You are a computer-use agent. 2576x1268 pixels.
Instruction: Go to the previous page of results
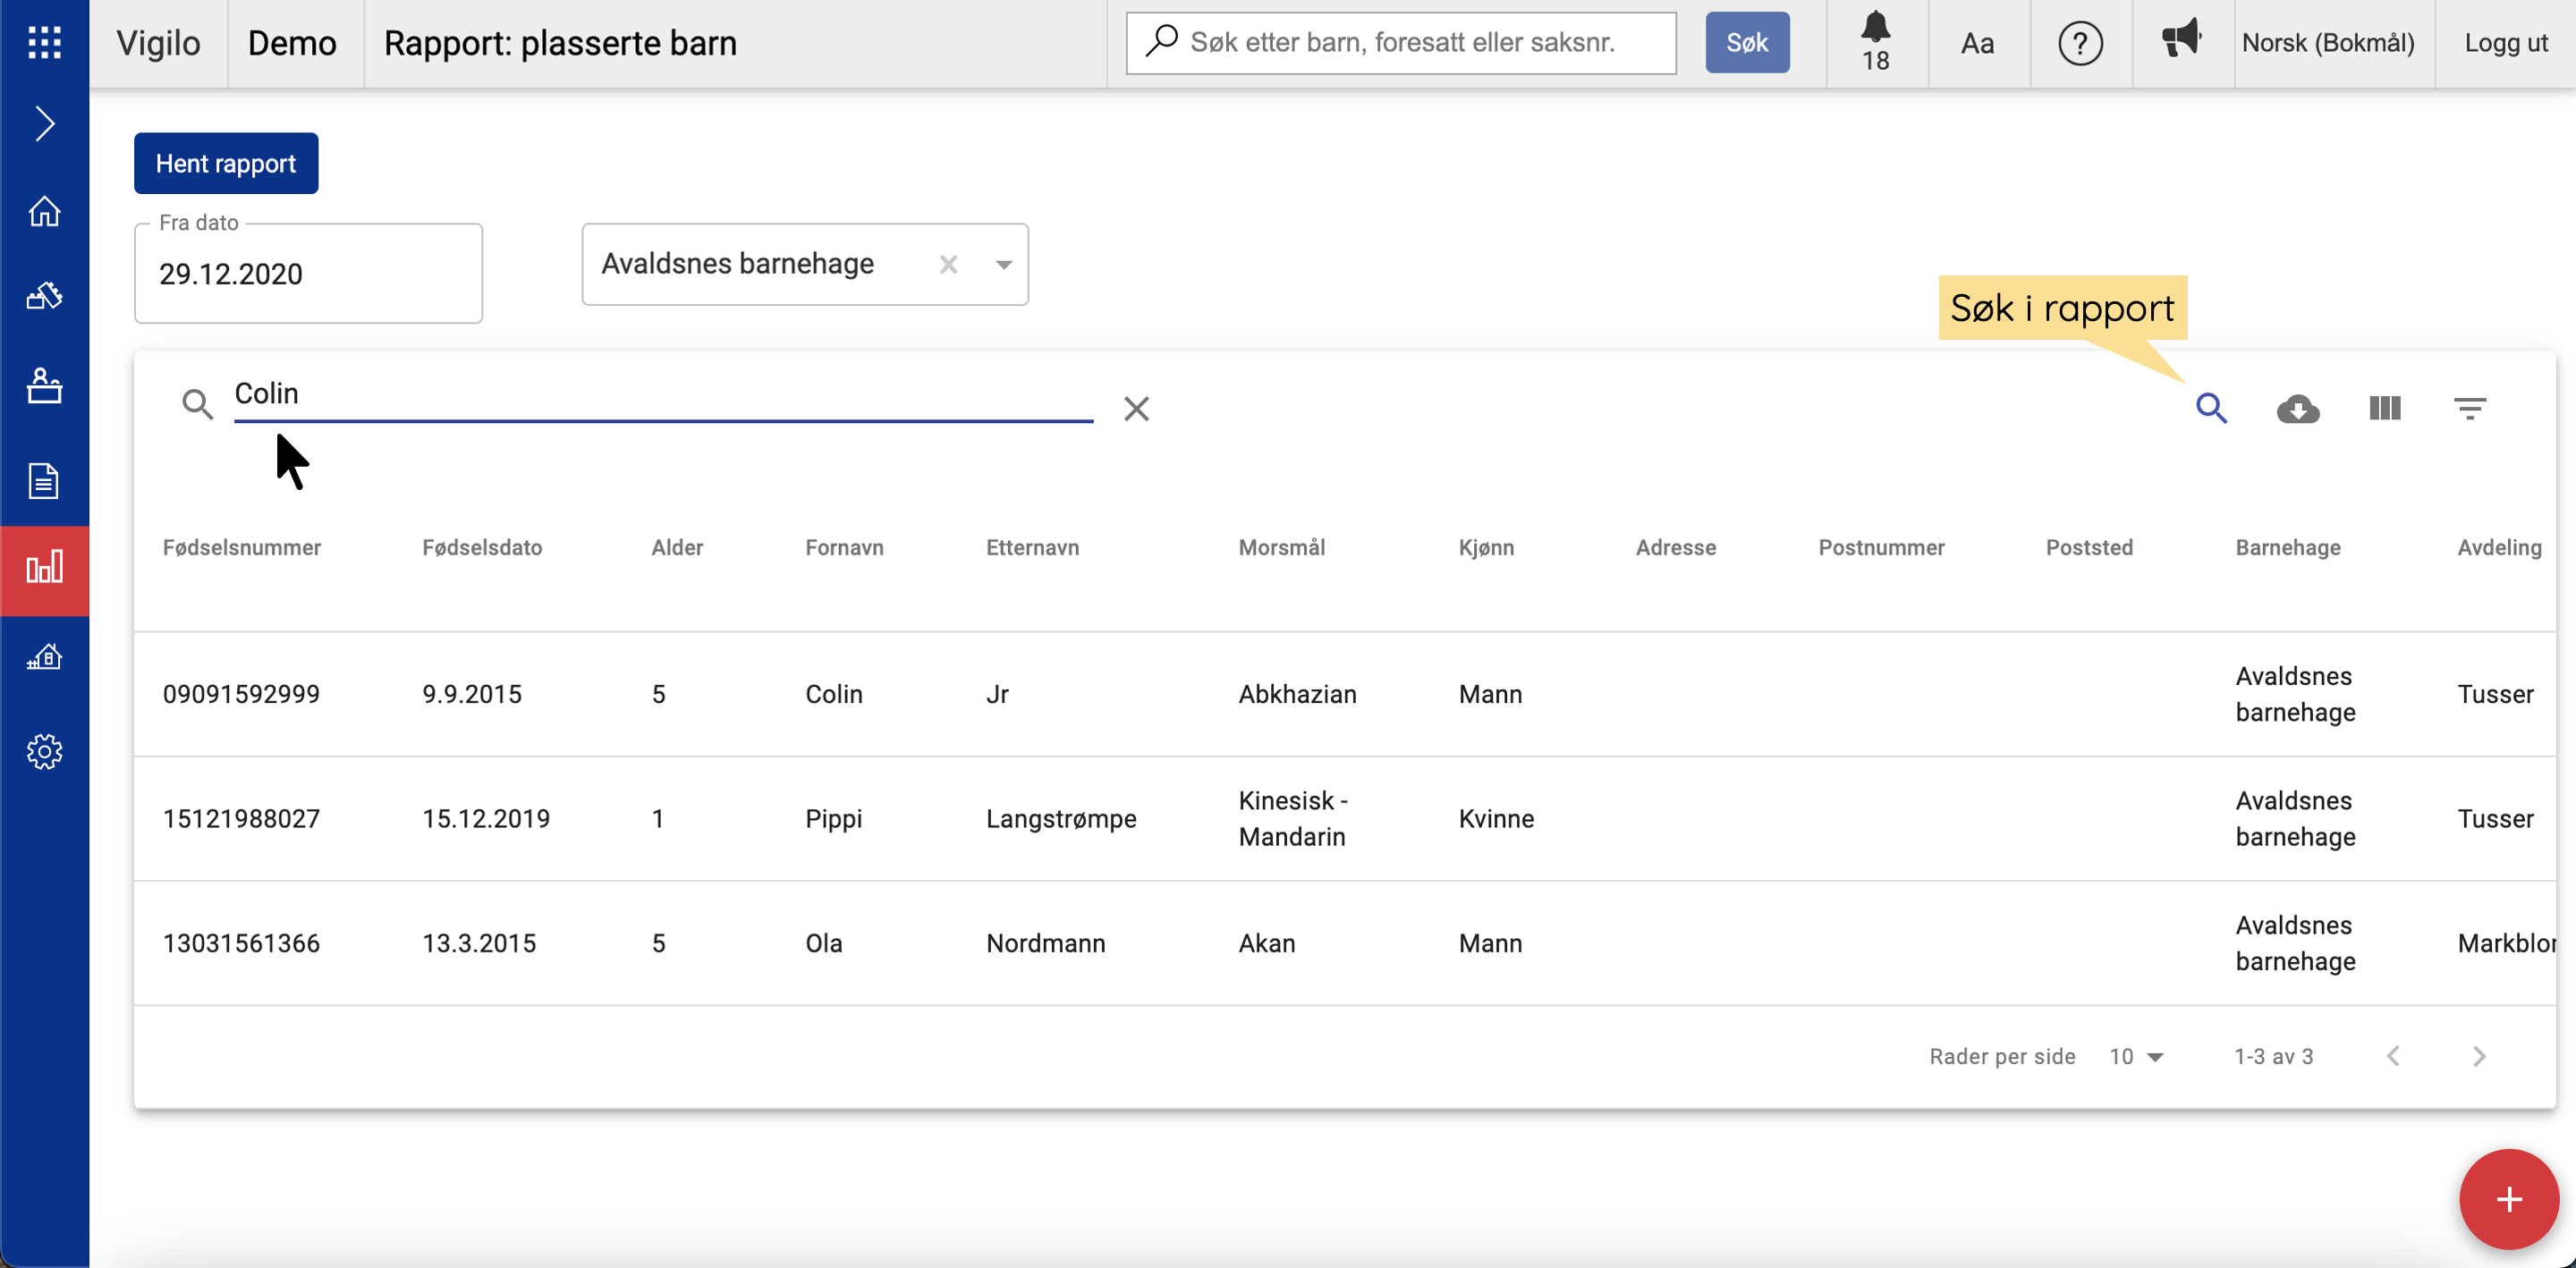coord(2393,1056)
